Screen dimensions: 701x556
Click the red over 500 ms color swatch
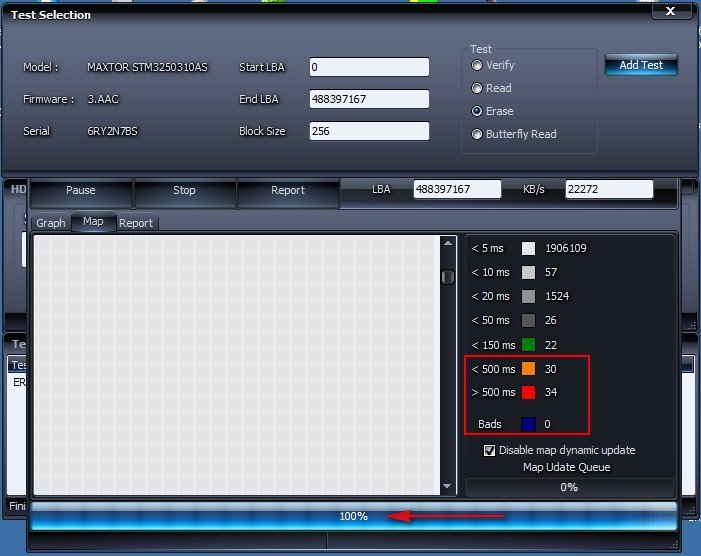click(528, 392)
